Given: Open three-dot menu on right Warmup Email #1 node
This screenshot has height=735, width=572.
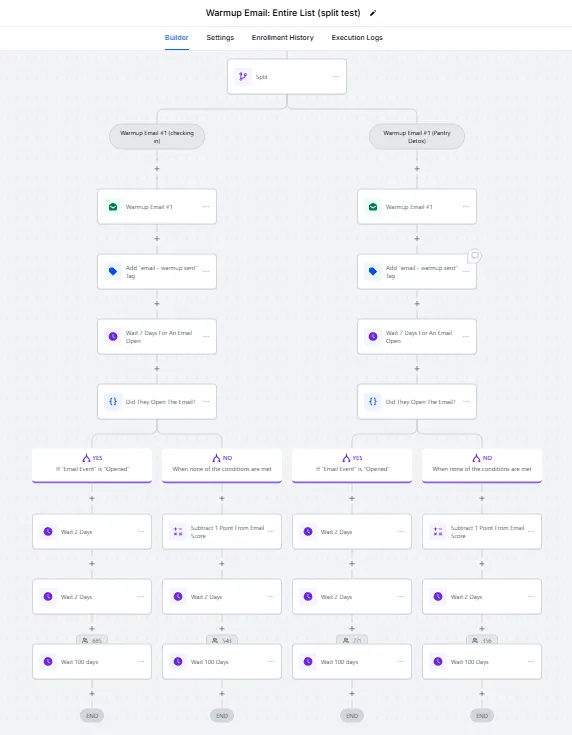Looking at the screenshot, I should pos(466,207).
